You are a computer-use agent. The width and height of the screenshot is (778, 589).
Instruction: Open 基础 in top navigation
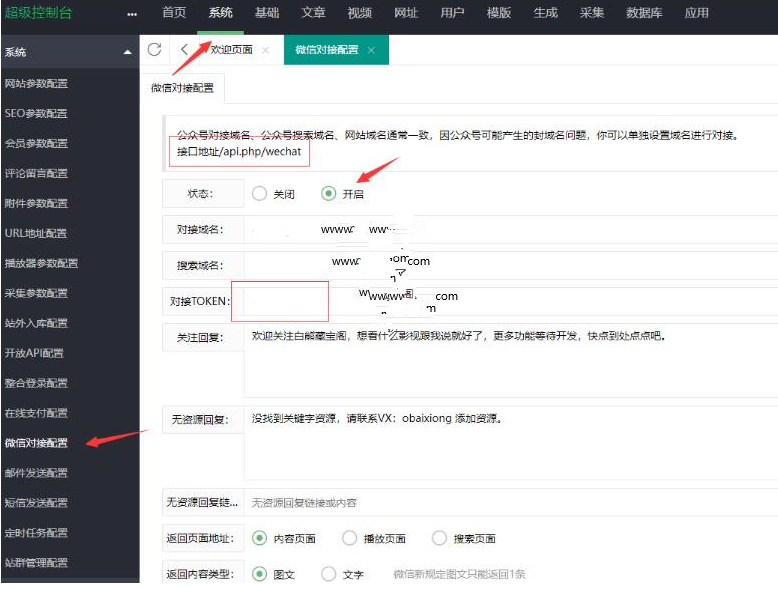click(x=267, y=13)
